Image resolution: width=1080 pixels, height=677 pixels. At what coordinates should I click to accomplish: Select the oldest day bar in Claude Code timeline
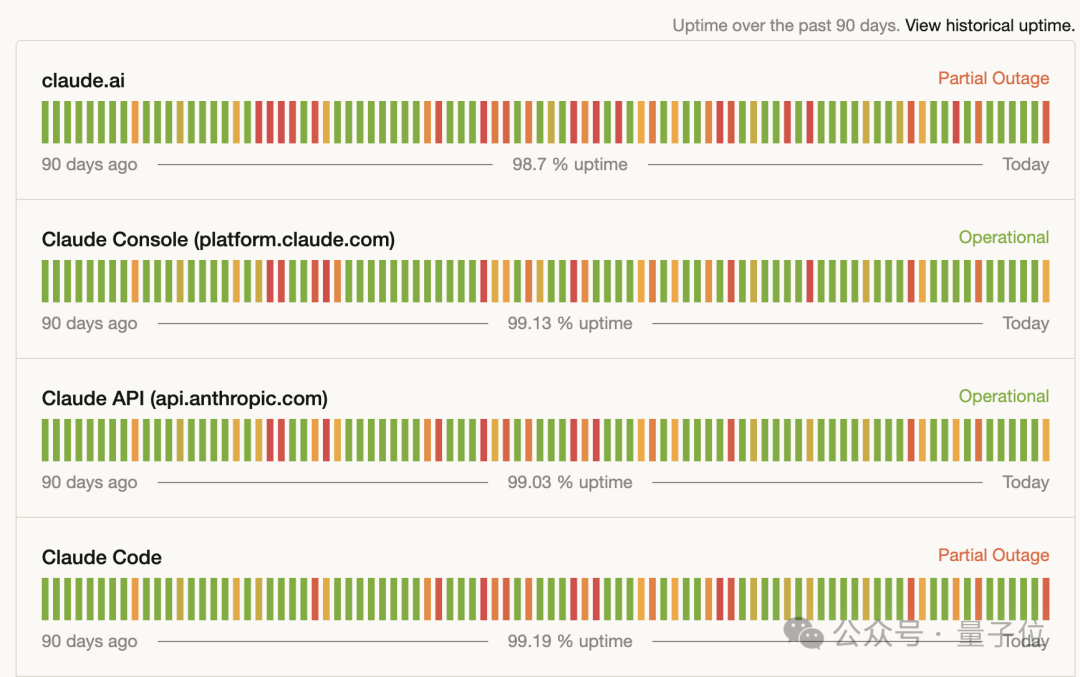[45, 599]
